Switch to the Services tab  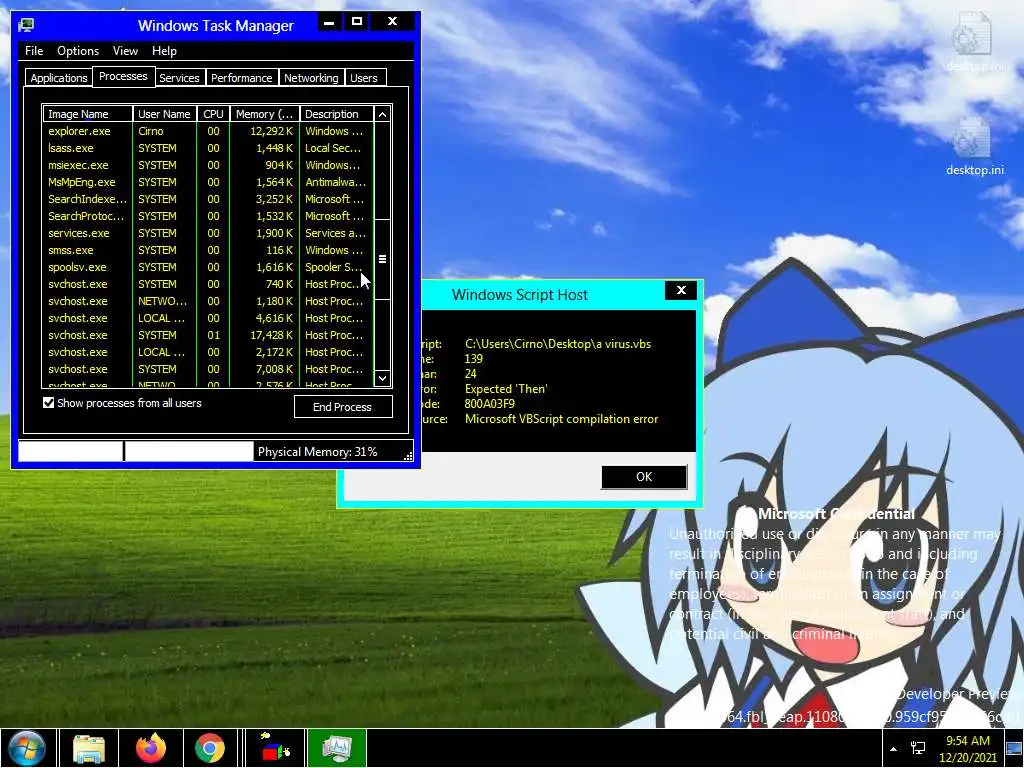click(179, 78)
